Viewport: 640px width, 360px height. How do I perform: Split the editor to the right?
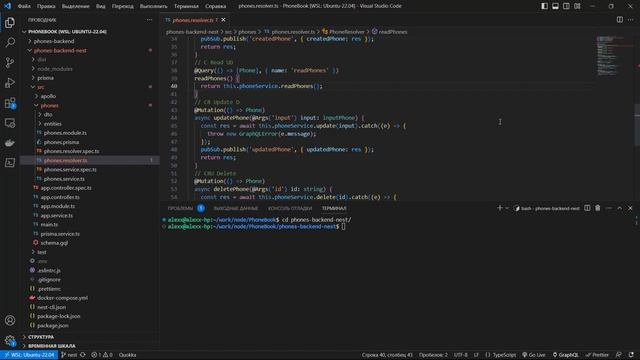point(620,20)
